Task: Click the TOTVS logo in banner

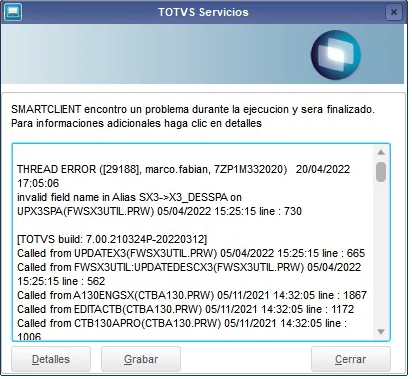Action: 336,55
